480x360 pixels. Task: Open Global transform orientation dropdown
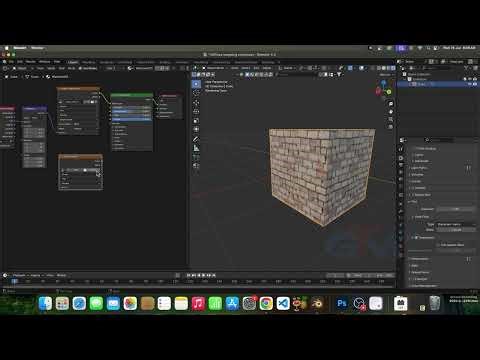coord(288,68)
